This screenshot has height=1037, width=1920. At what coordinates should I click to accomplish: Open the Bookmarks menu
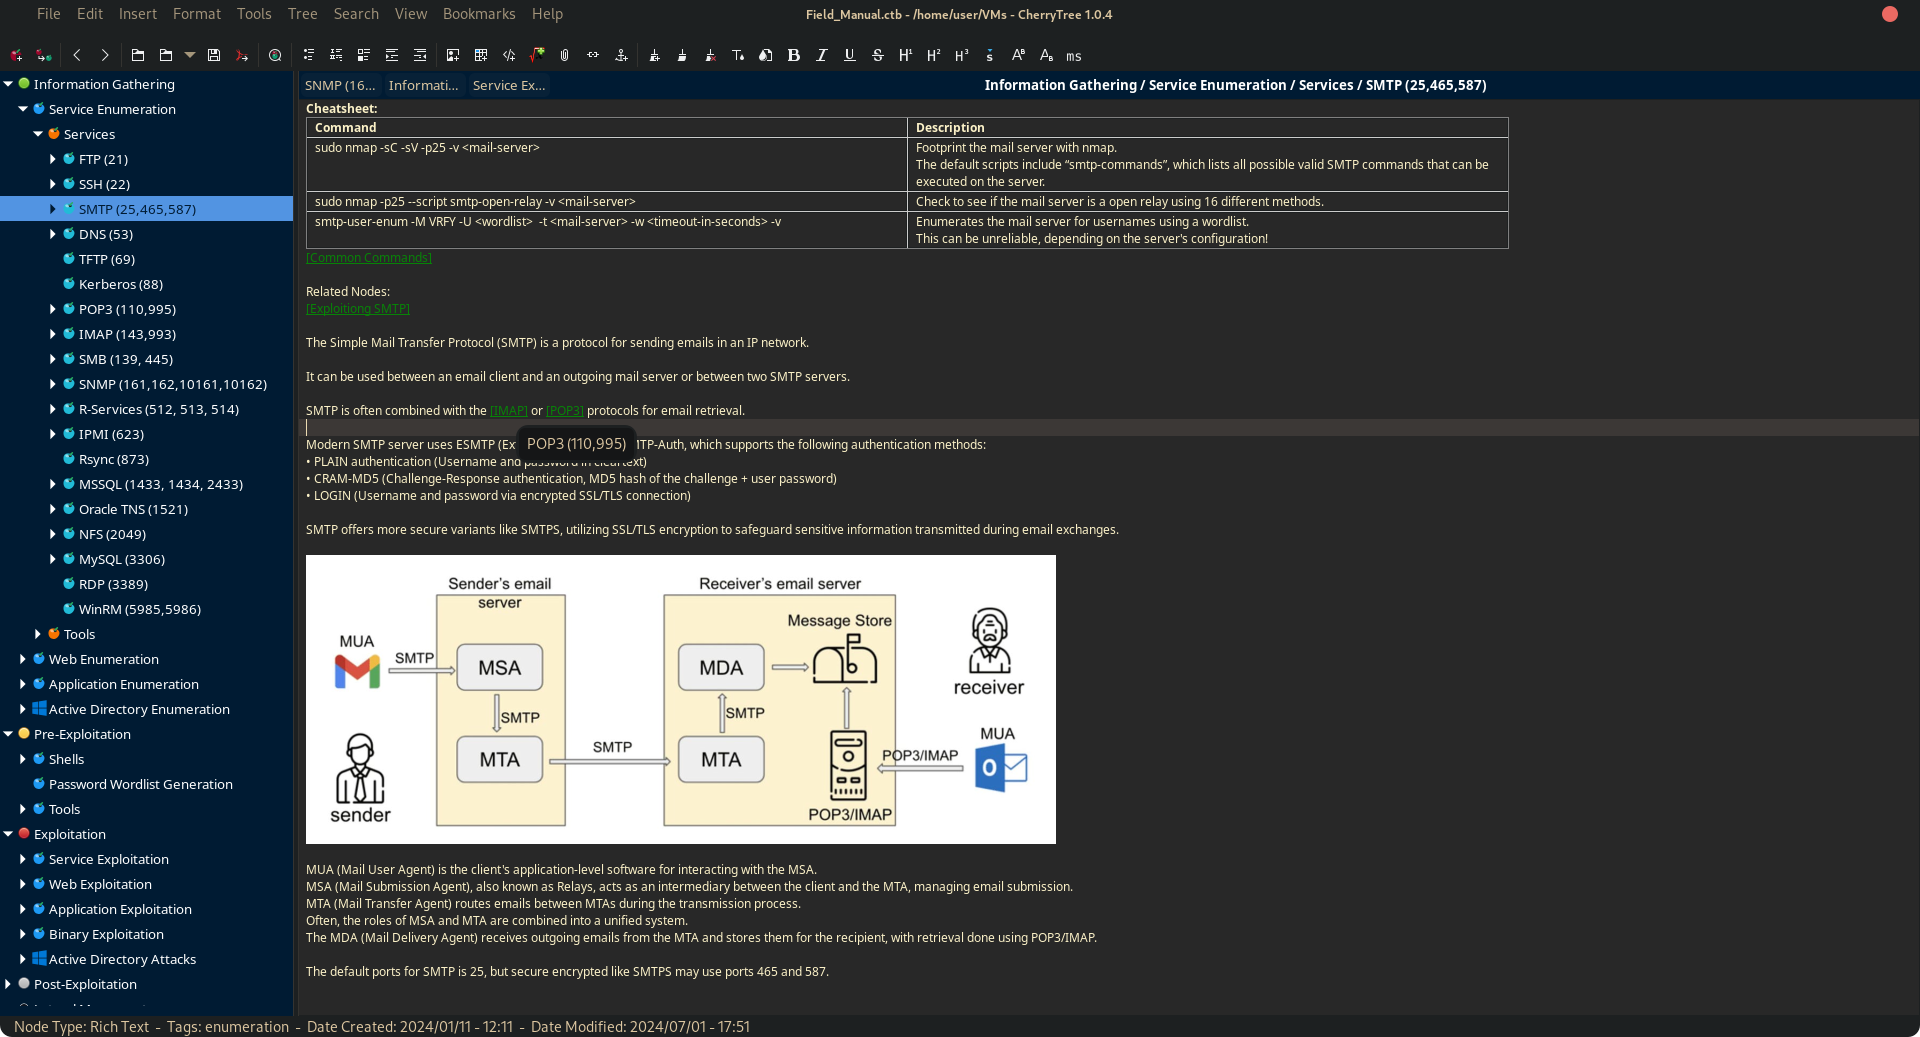(x=479, y=14)
